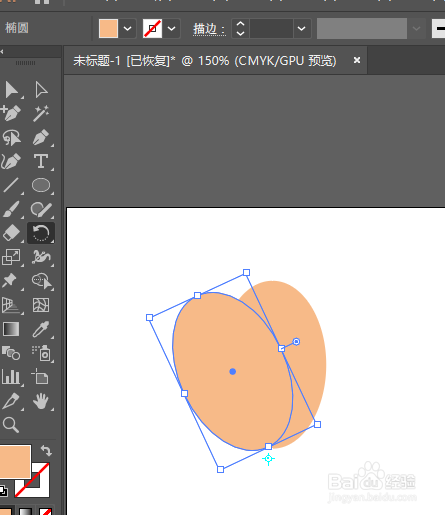
Task: Select the Add Anchor Point pen tool
Action: [x=11, y=113]
